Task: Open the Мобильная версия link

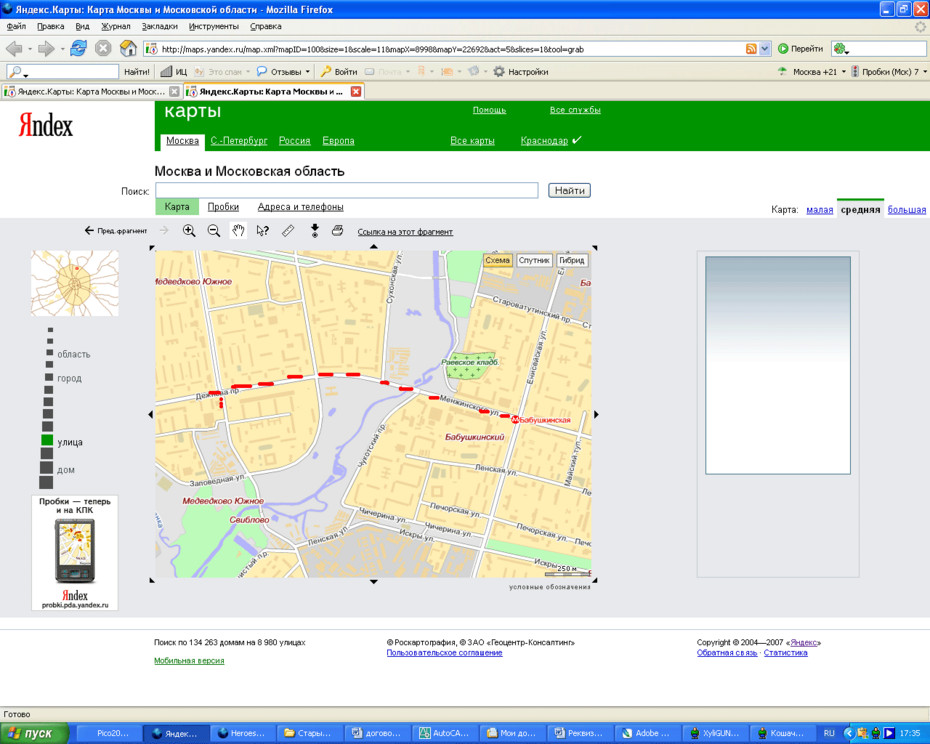Action: pos(189,660)
